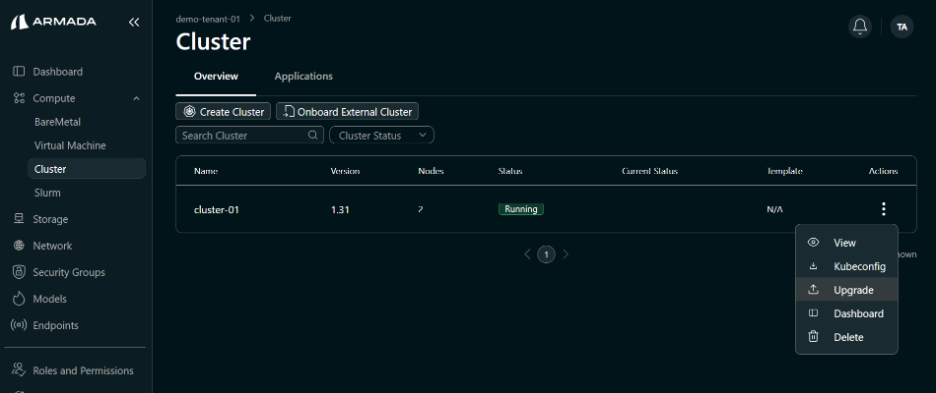The image size is (936, 393).
Task: Choose Dashboard from the actions menu
Action: (x=846, y=314)
